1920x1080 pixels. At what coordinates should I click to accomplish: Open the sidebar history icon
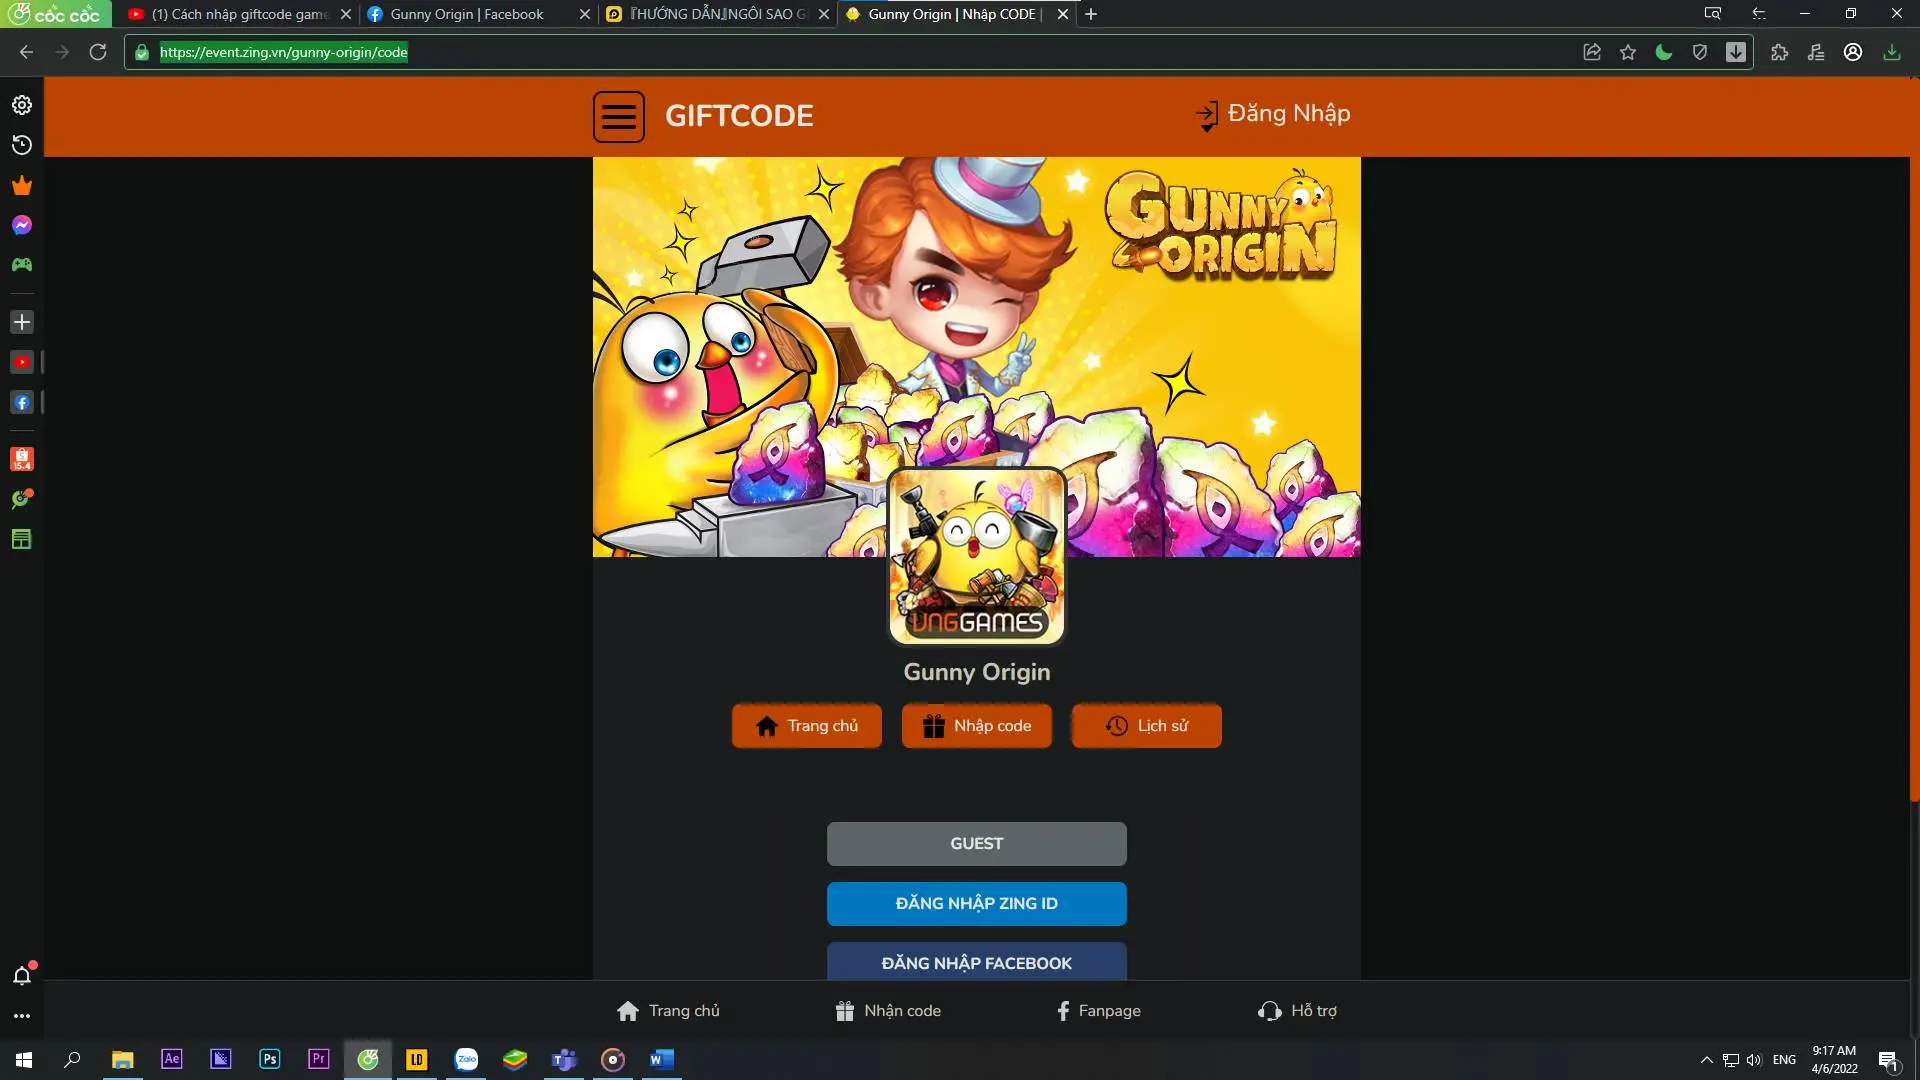[x=22, y=146]
